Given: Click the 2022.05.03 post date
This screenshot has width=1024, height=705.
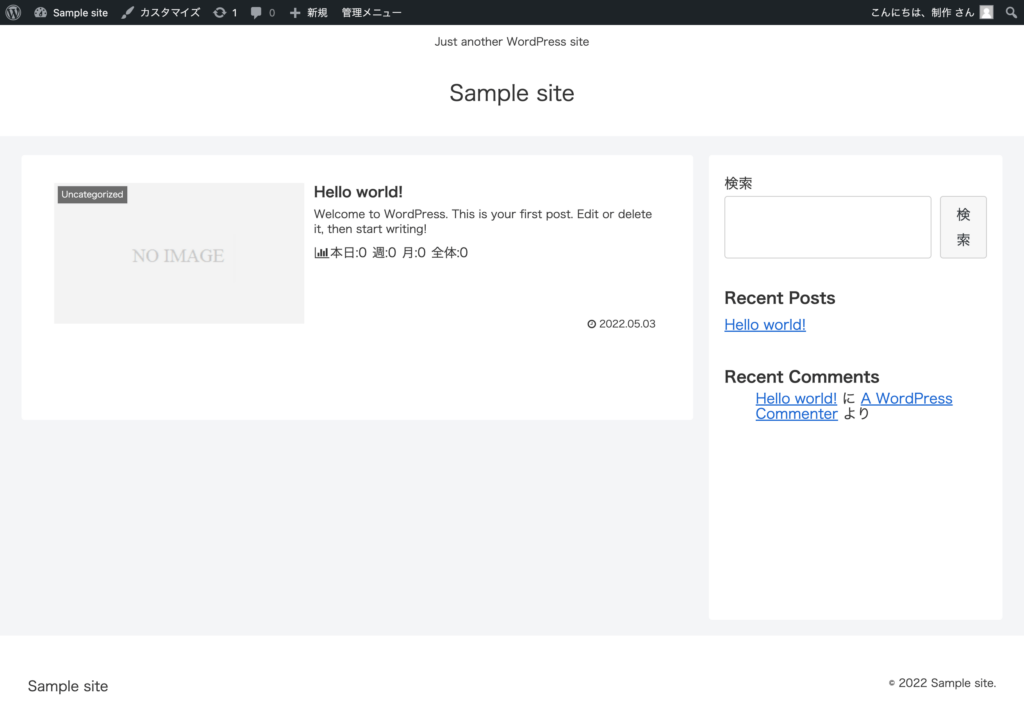Looking at the screenshot, I should 627,324.
